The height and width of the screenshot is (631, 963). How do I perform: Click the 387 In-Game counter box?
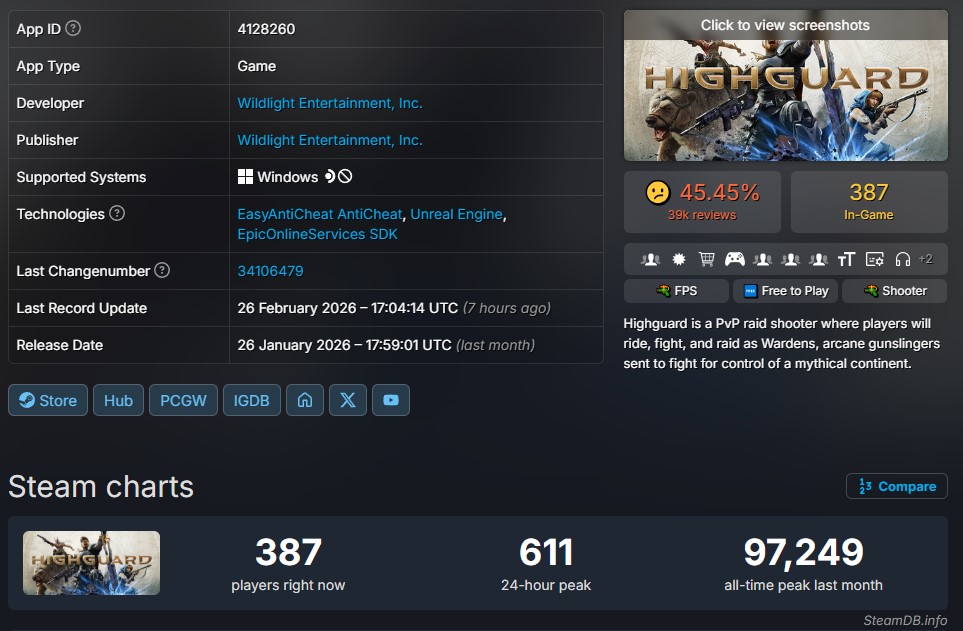869,202
